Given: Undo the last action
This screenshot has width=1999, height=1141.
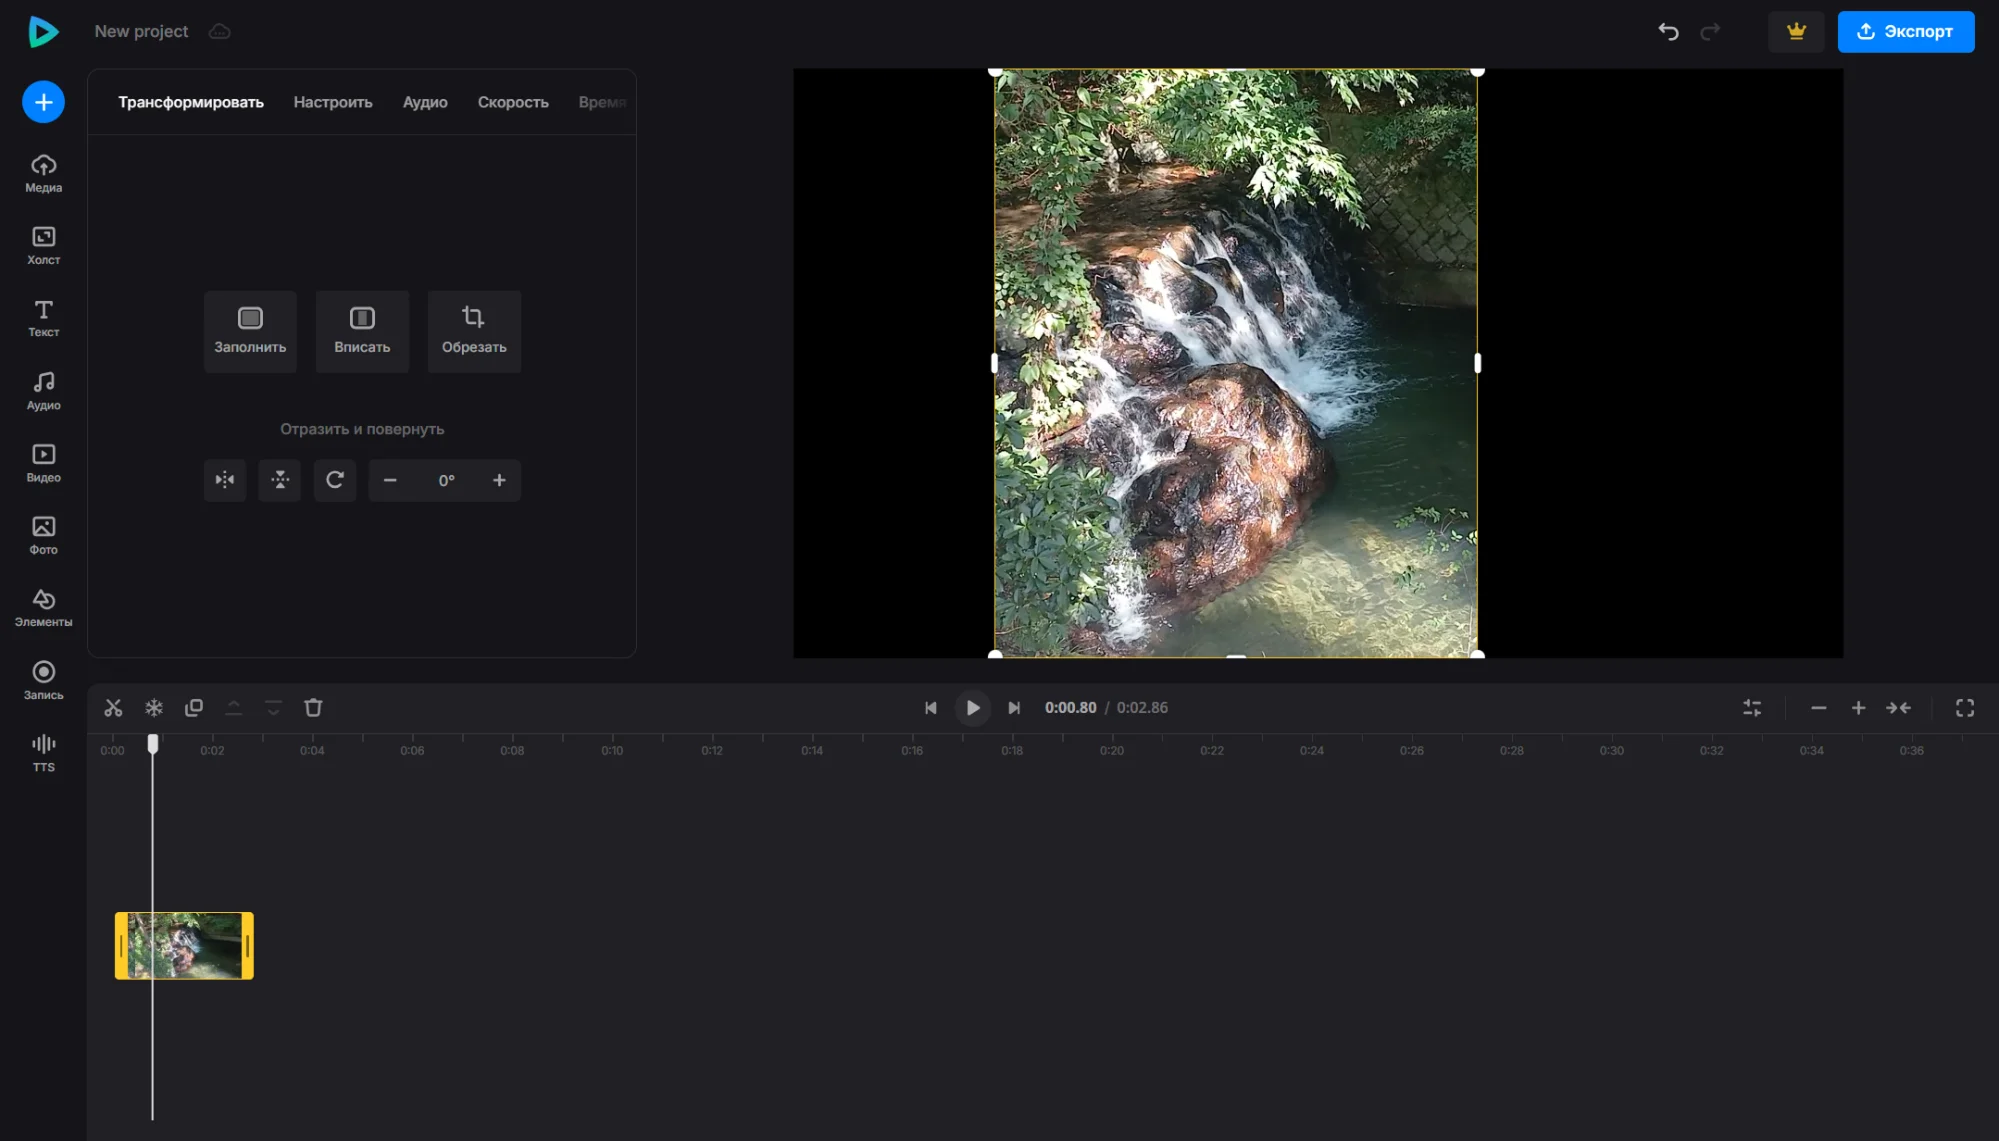Looking at the screenshot, I should pos(1668,32).
